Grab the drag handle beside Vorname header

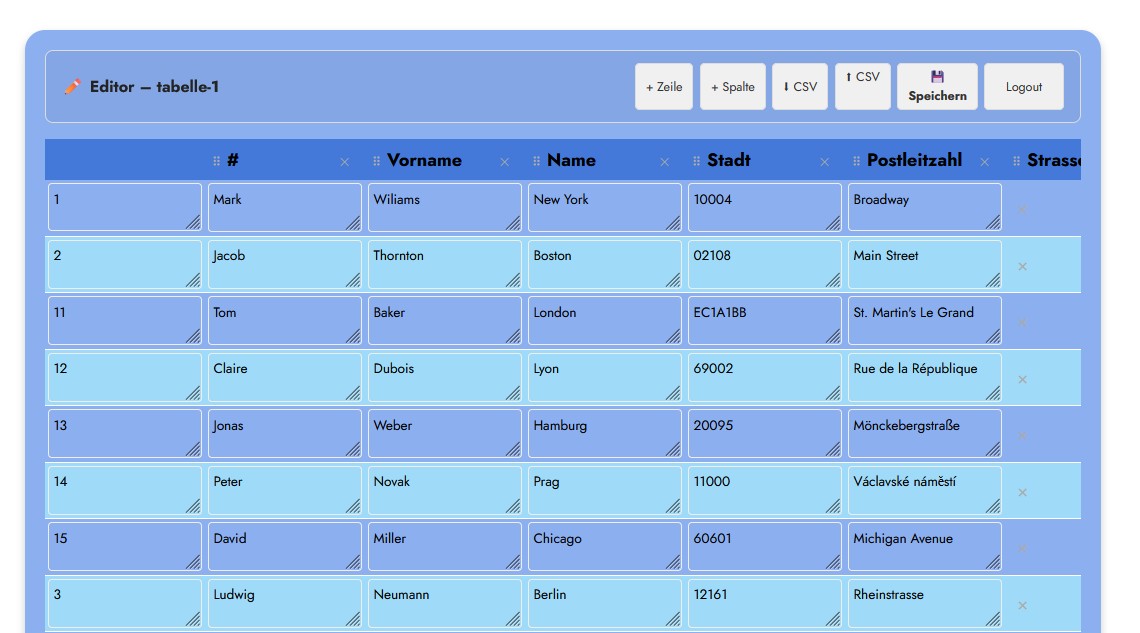point(377,161)
